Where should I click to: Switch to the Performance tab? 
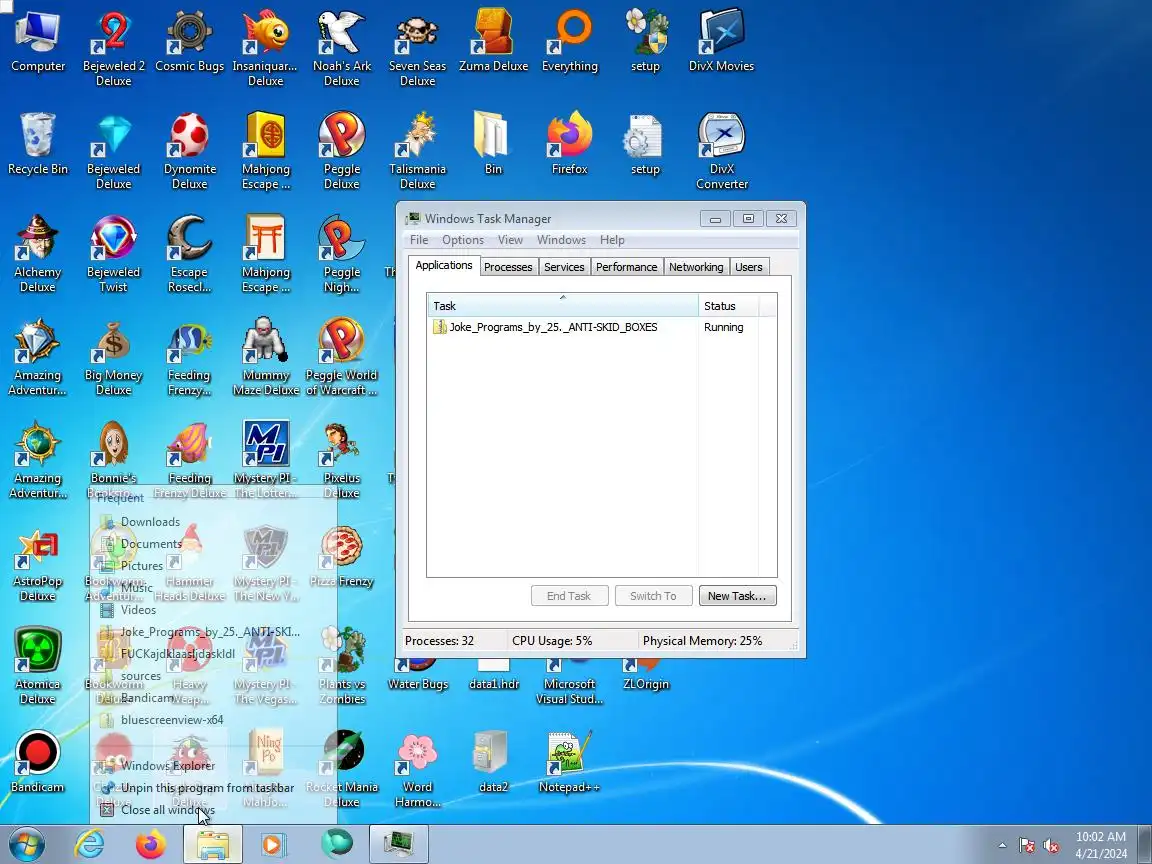coord(627,267)
